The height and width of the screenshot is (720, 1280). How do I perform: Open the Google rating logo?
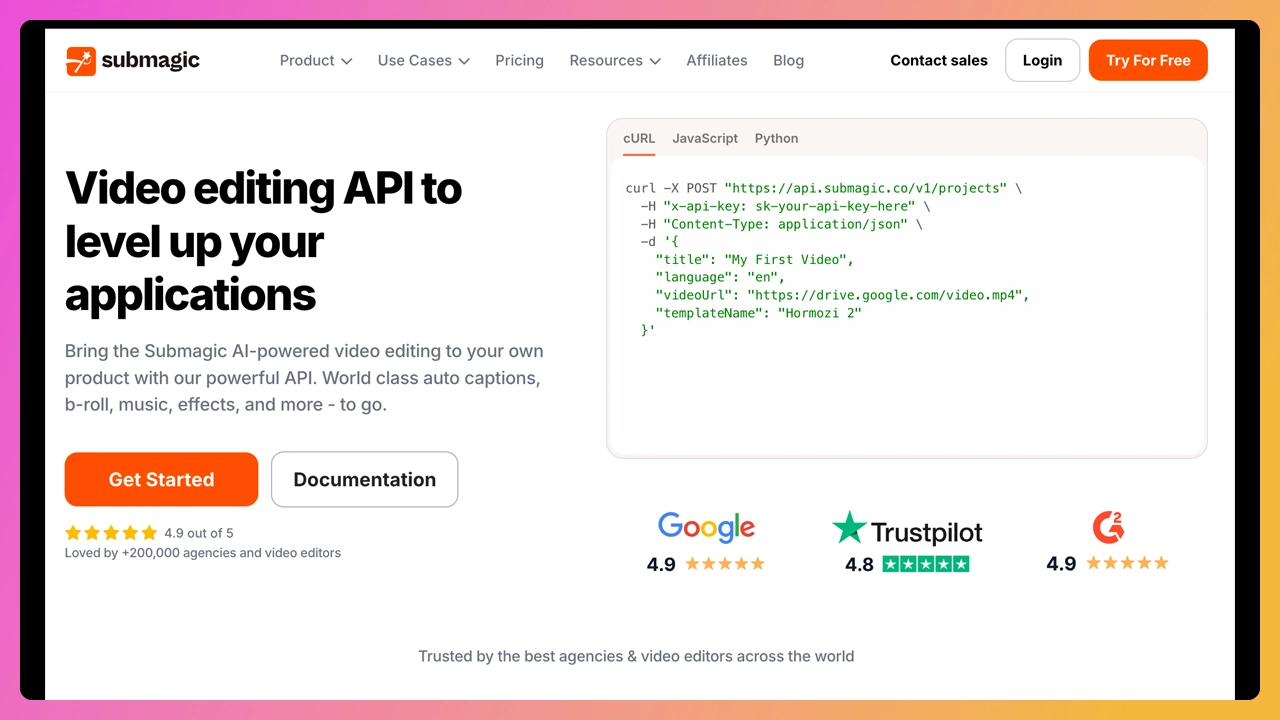[x=706, y=527]
